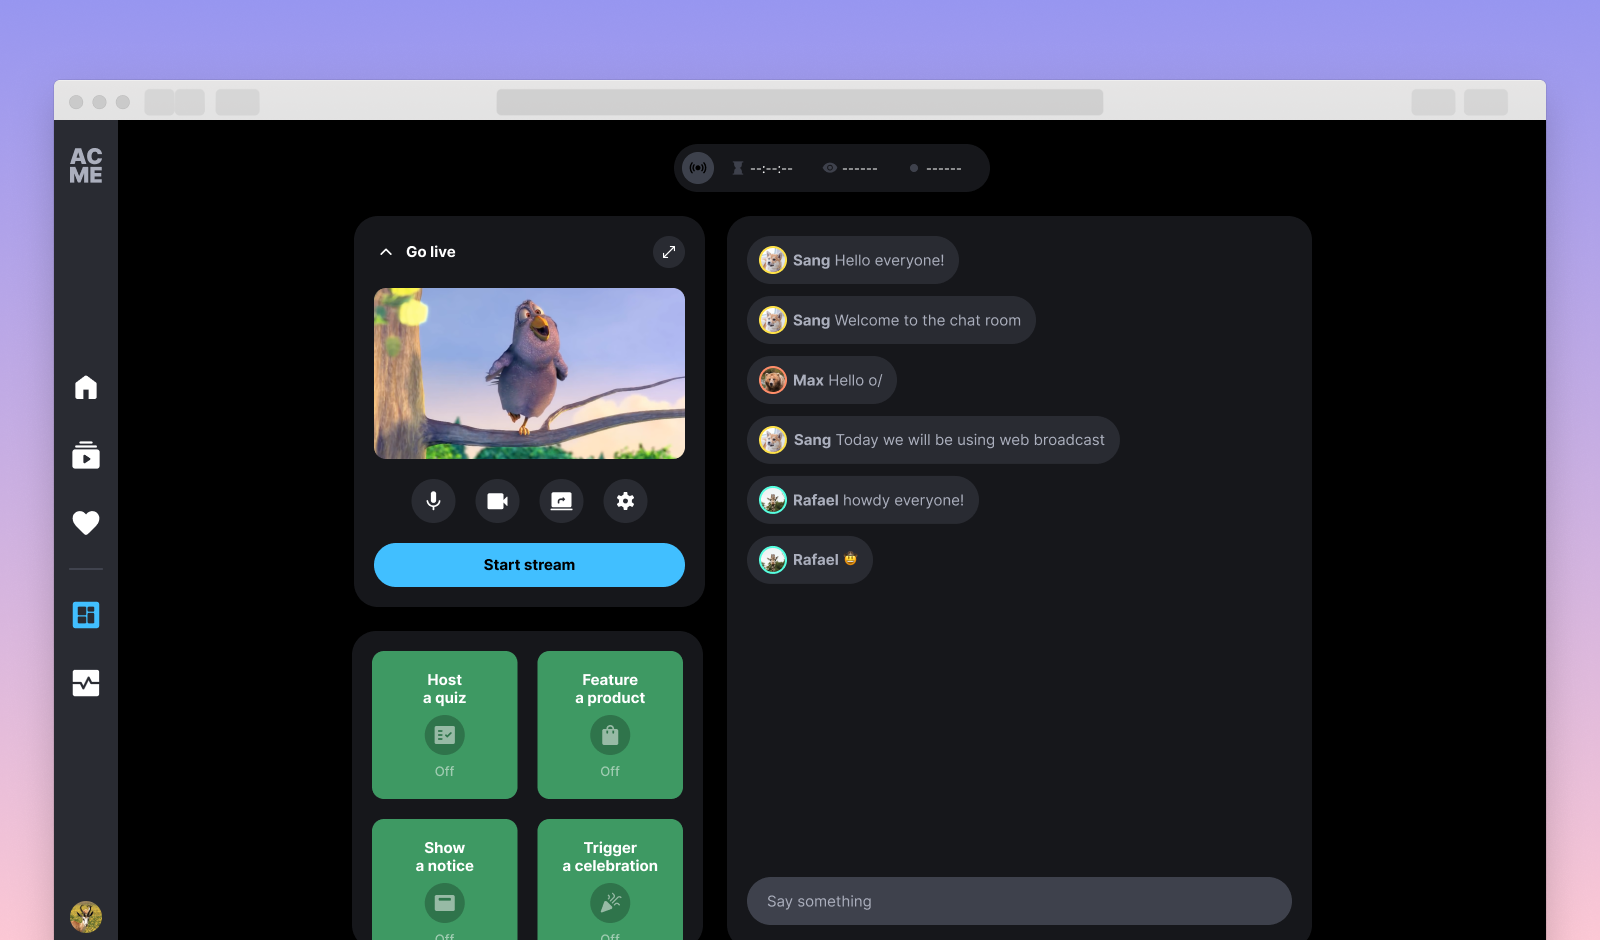Toggle screen share
Screen dimensions: 1600x940
[561, 501]
